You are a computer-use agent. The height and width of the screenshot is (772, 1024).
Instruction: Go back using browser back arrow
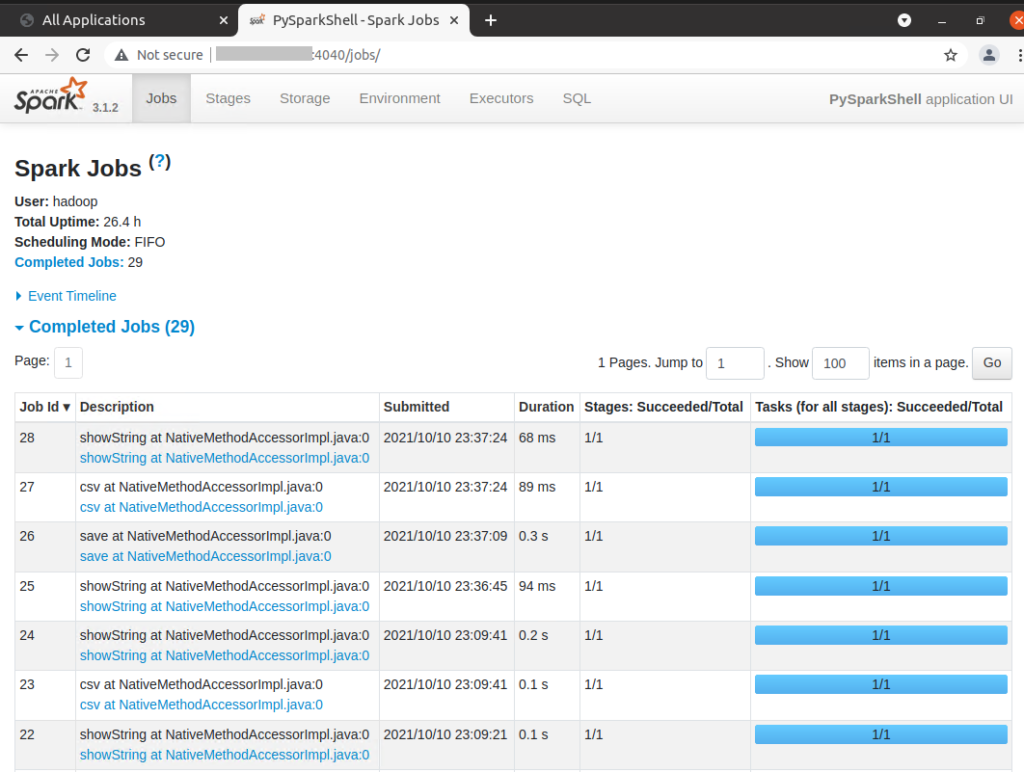[21, 55]
